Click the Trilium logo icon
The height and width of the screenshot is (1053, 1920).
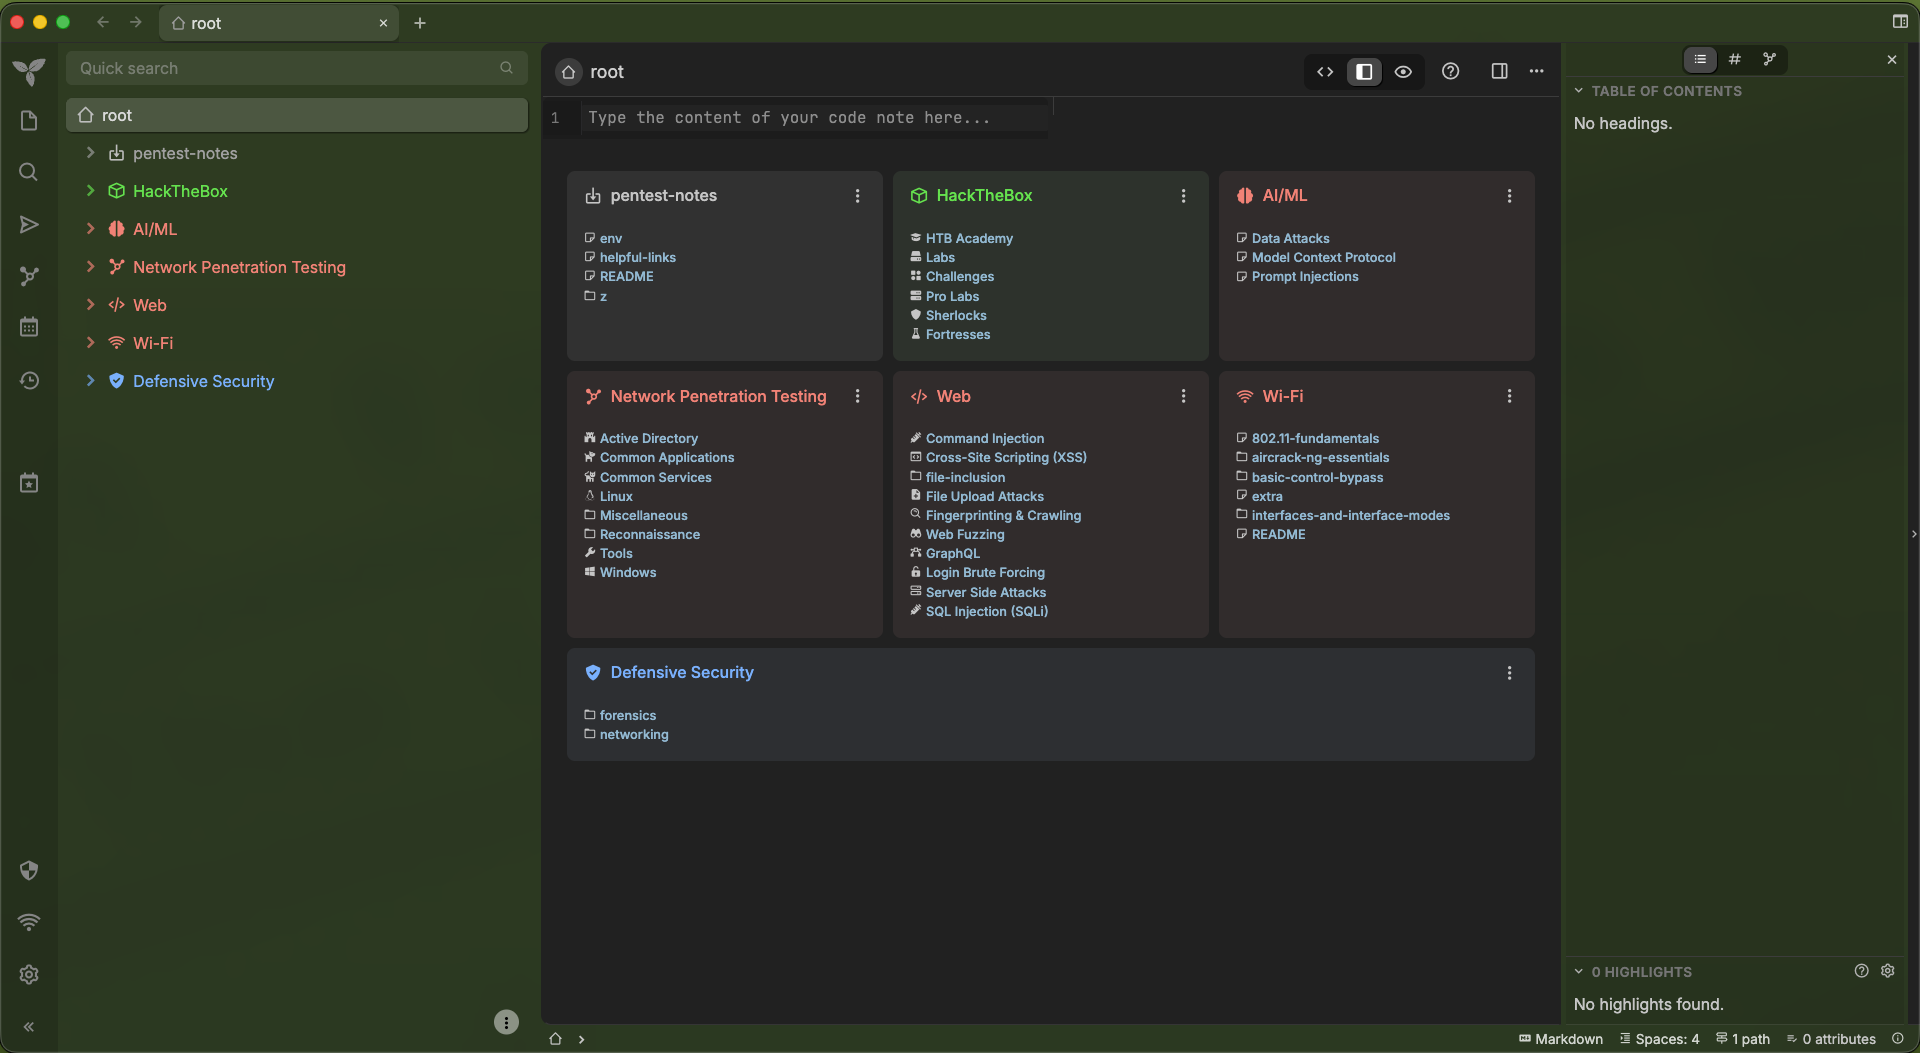29,70
